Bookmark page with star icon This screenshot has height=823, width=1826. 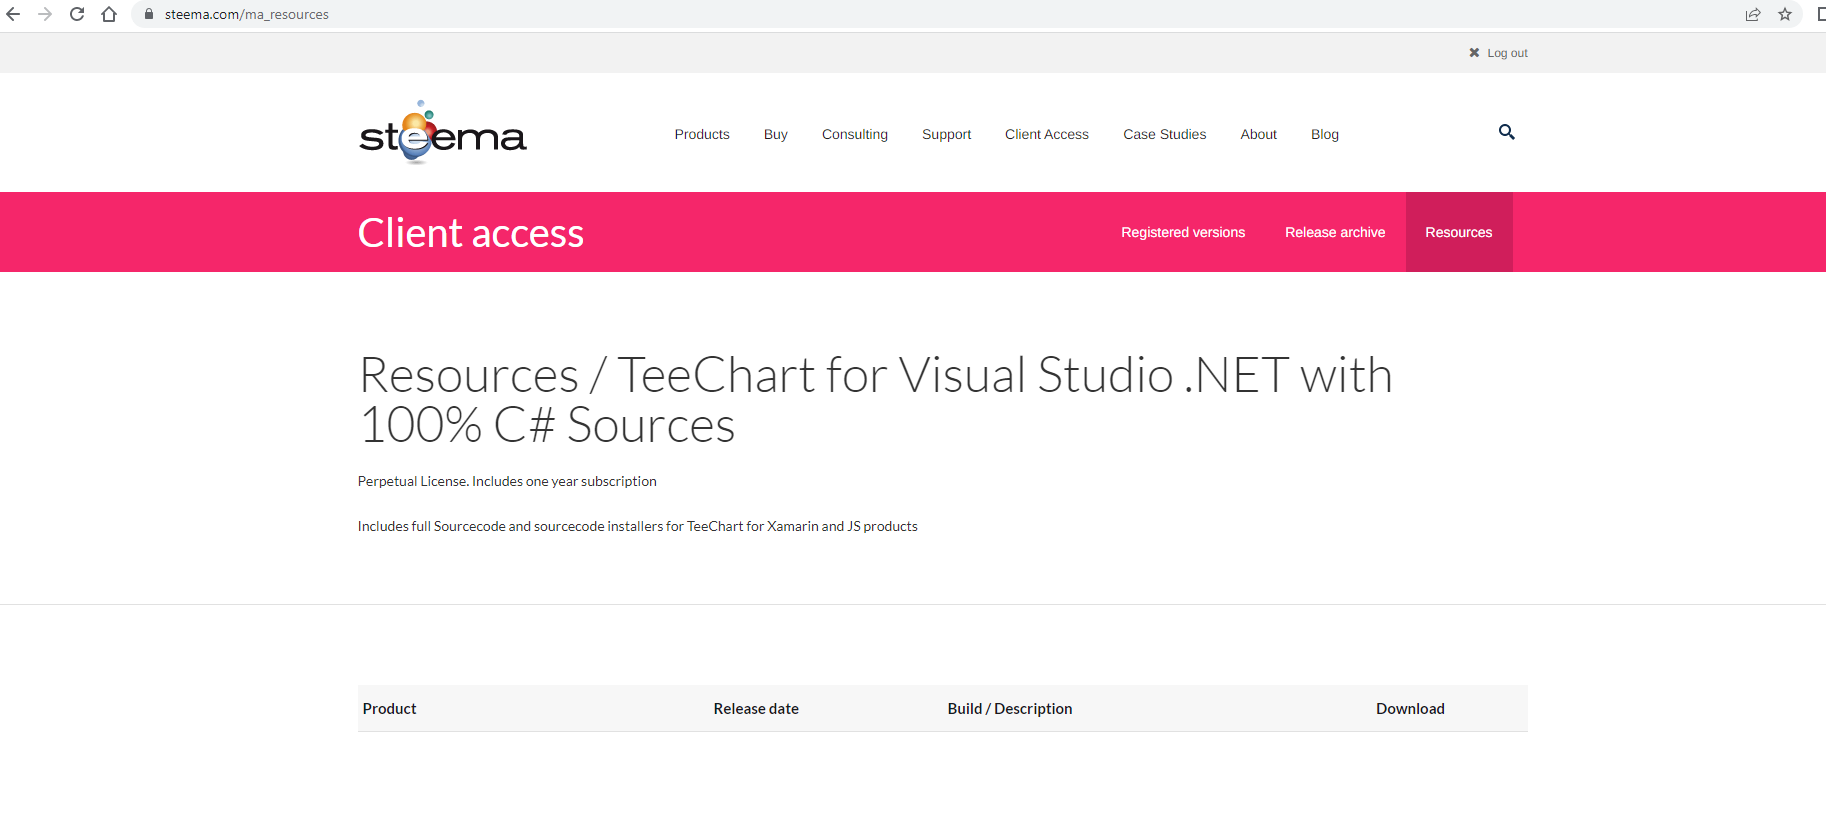(1785, 14)
